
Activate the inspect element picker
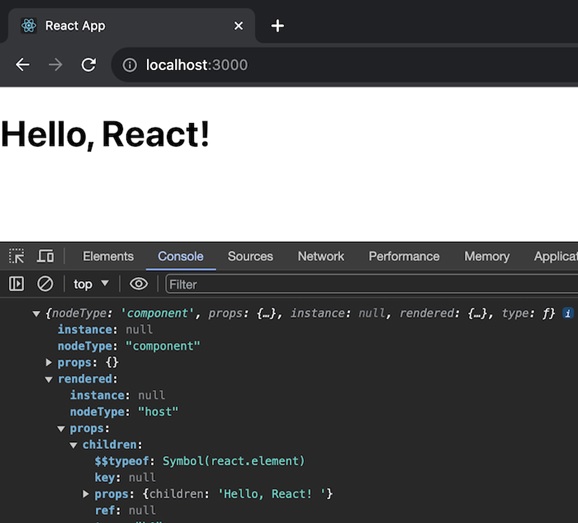click(17, 256)
